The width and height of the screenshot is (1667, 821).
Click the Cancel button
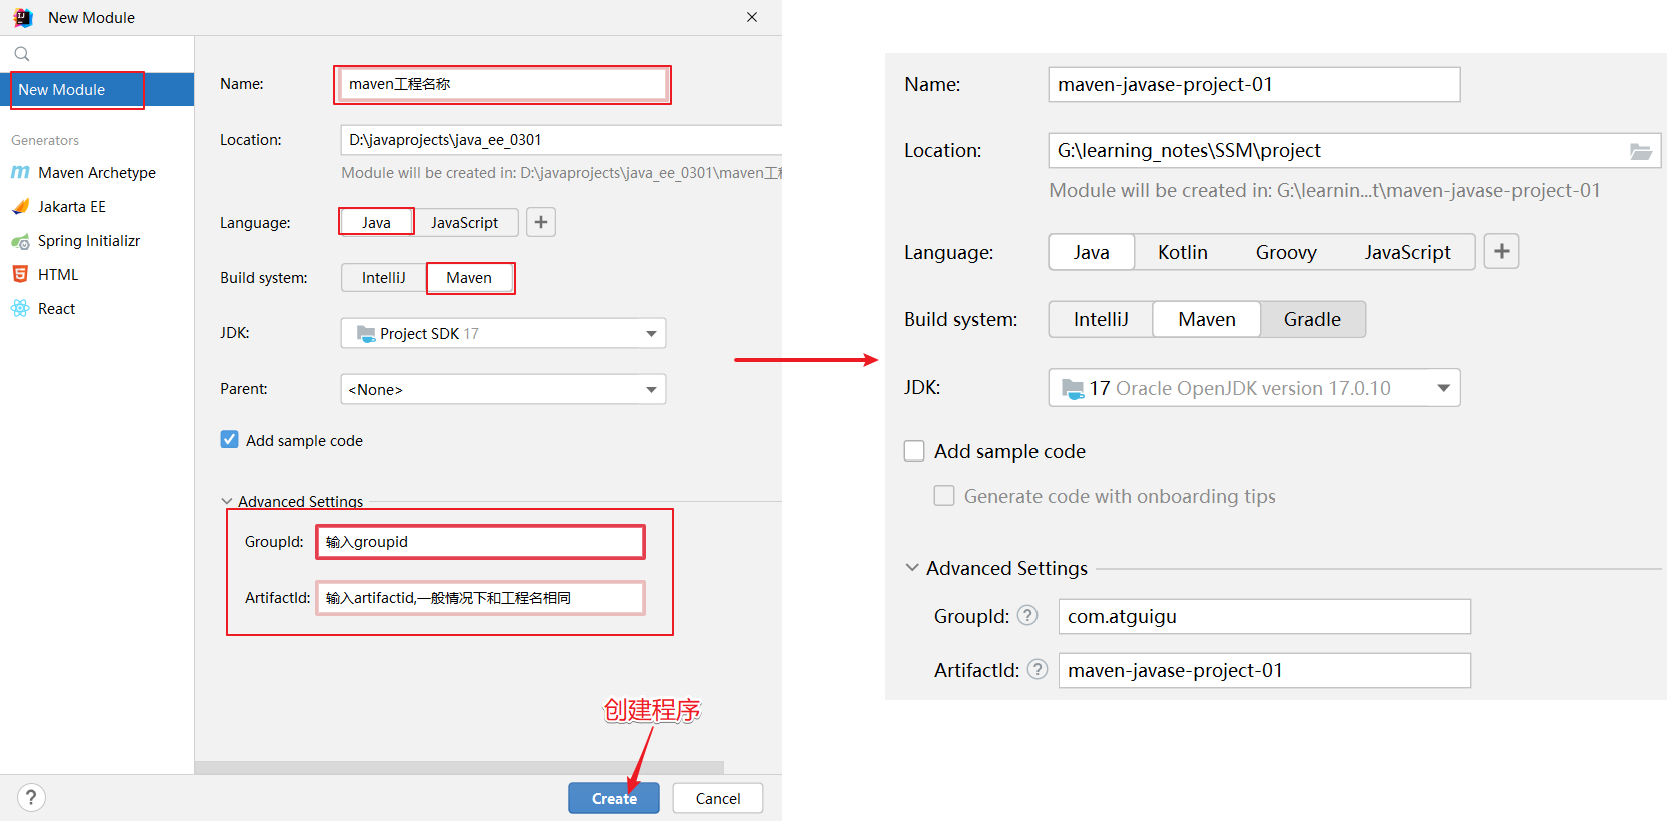coord(718,798)
